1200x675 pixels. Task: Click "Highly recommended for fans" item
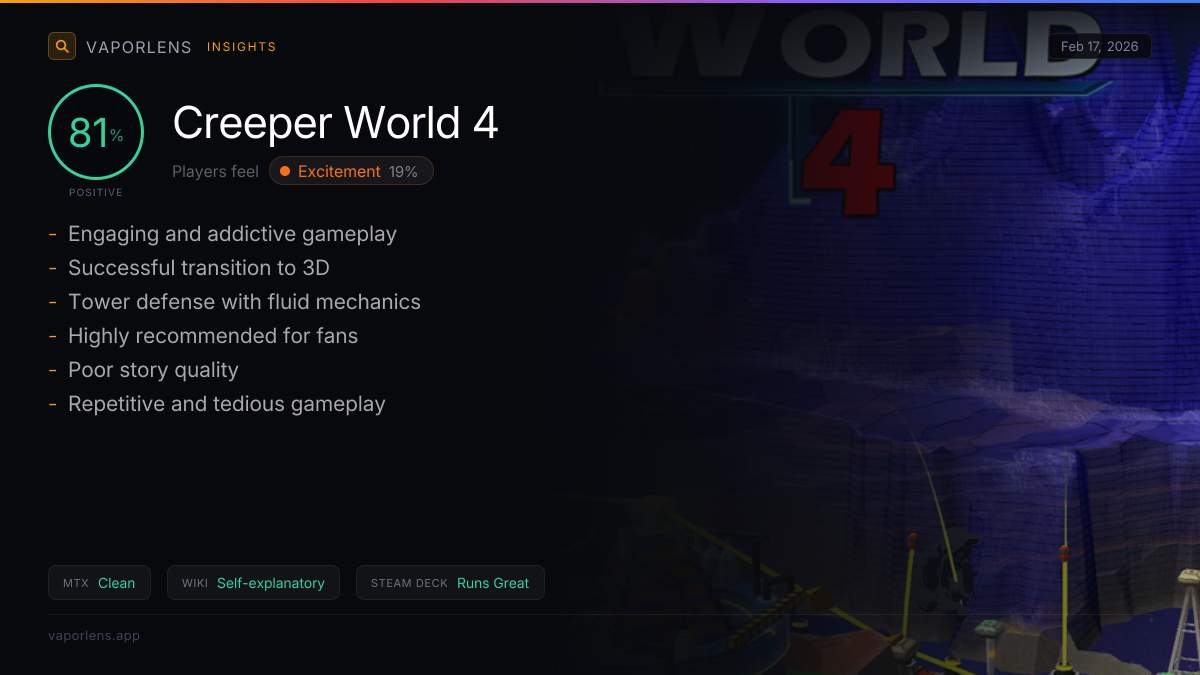[212, 336]
